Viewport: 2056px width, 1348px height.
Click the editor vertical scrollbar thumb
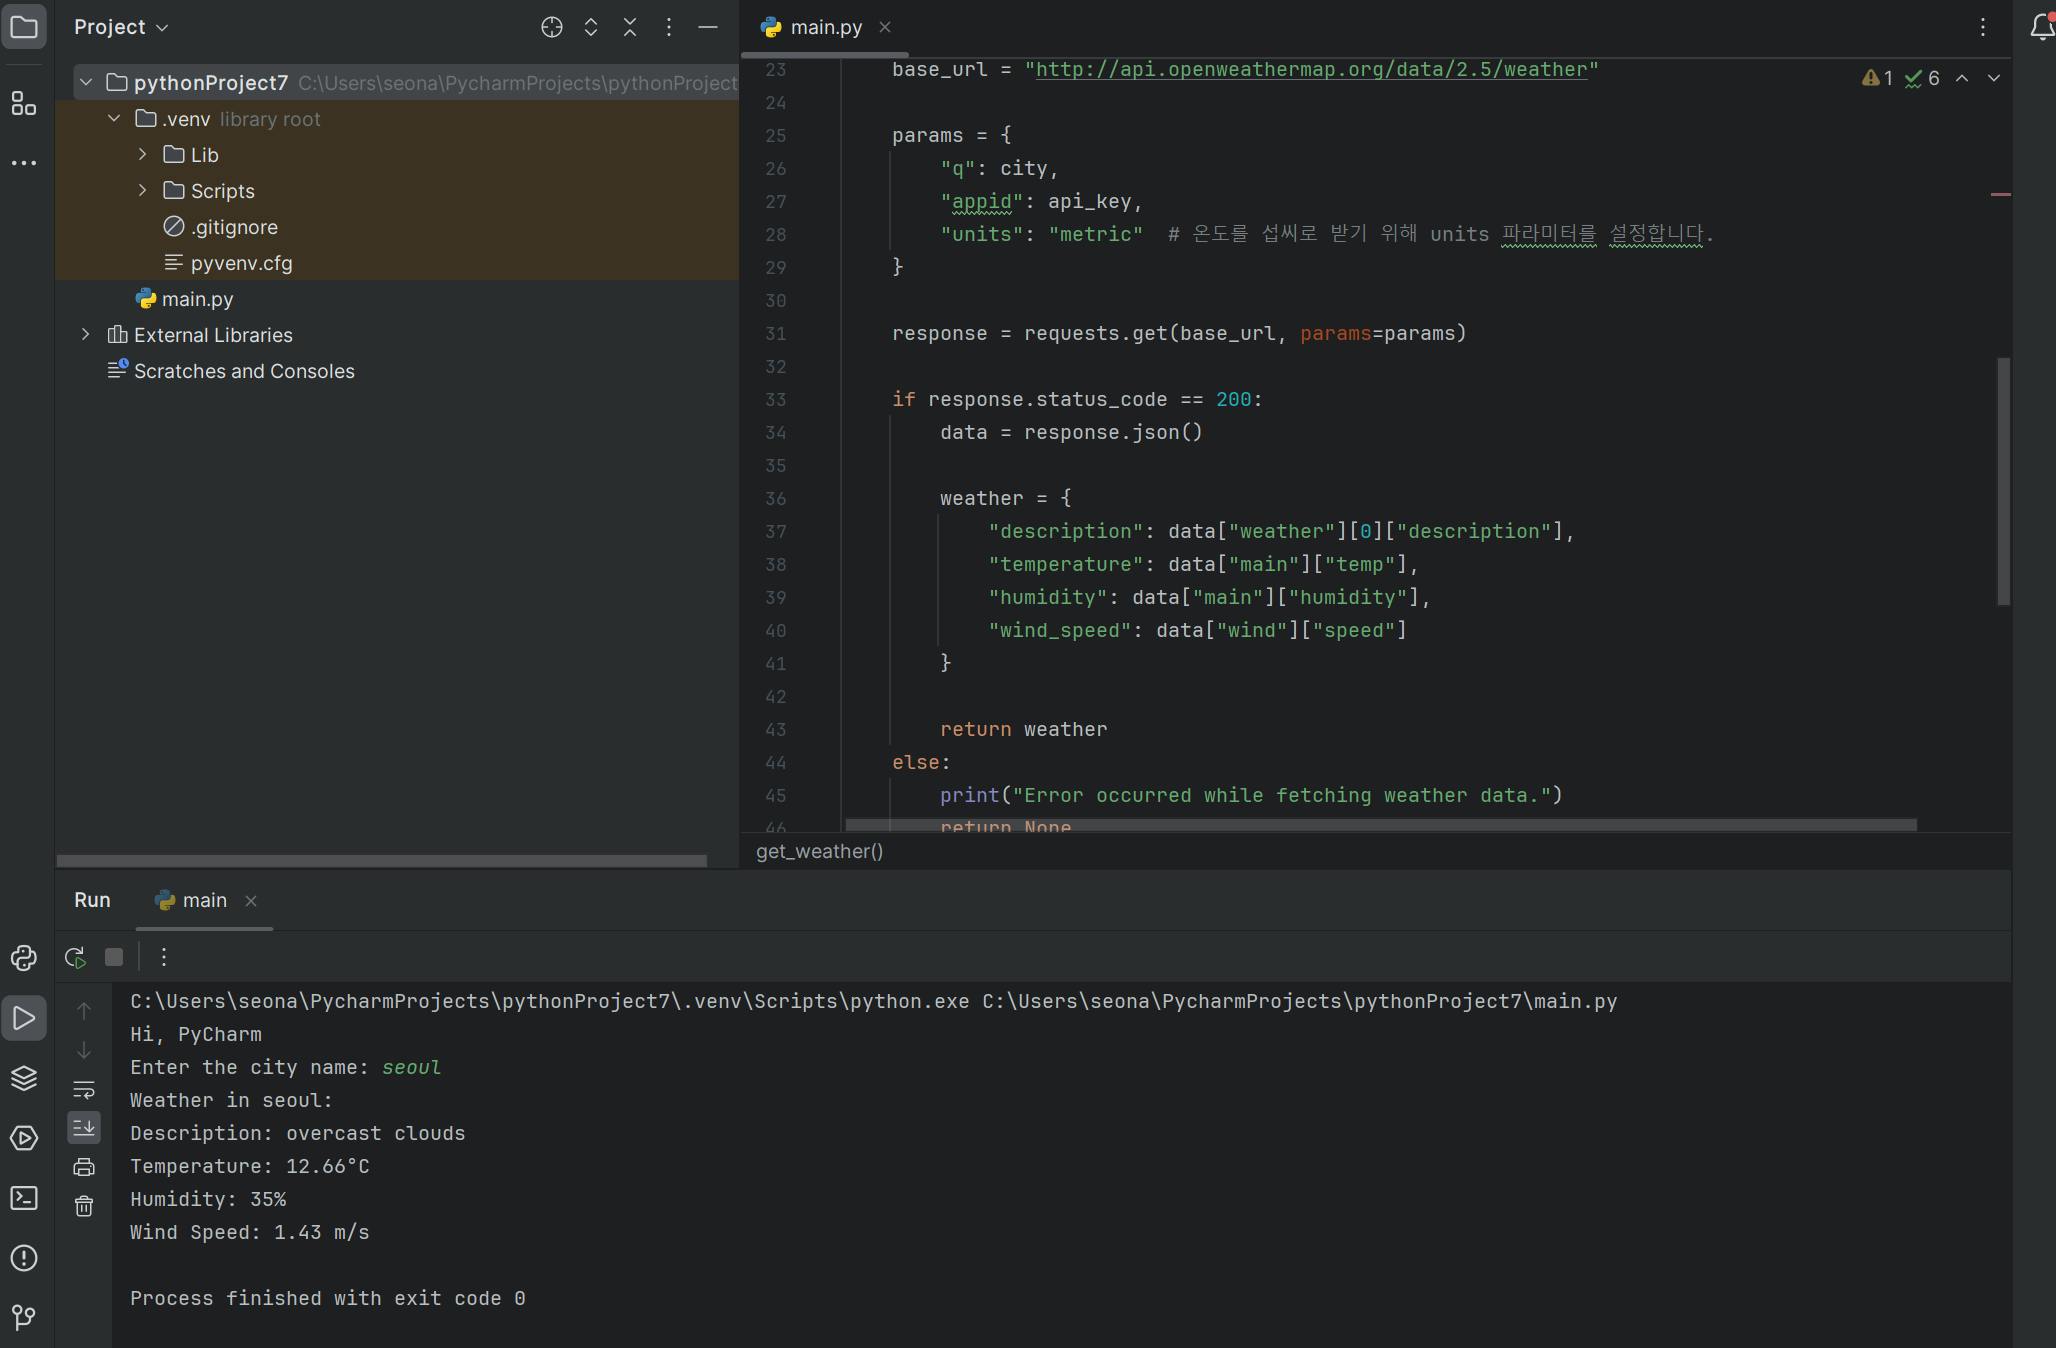pos(2003,480)
